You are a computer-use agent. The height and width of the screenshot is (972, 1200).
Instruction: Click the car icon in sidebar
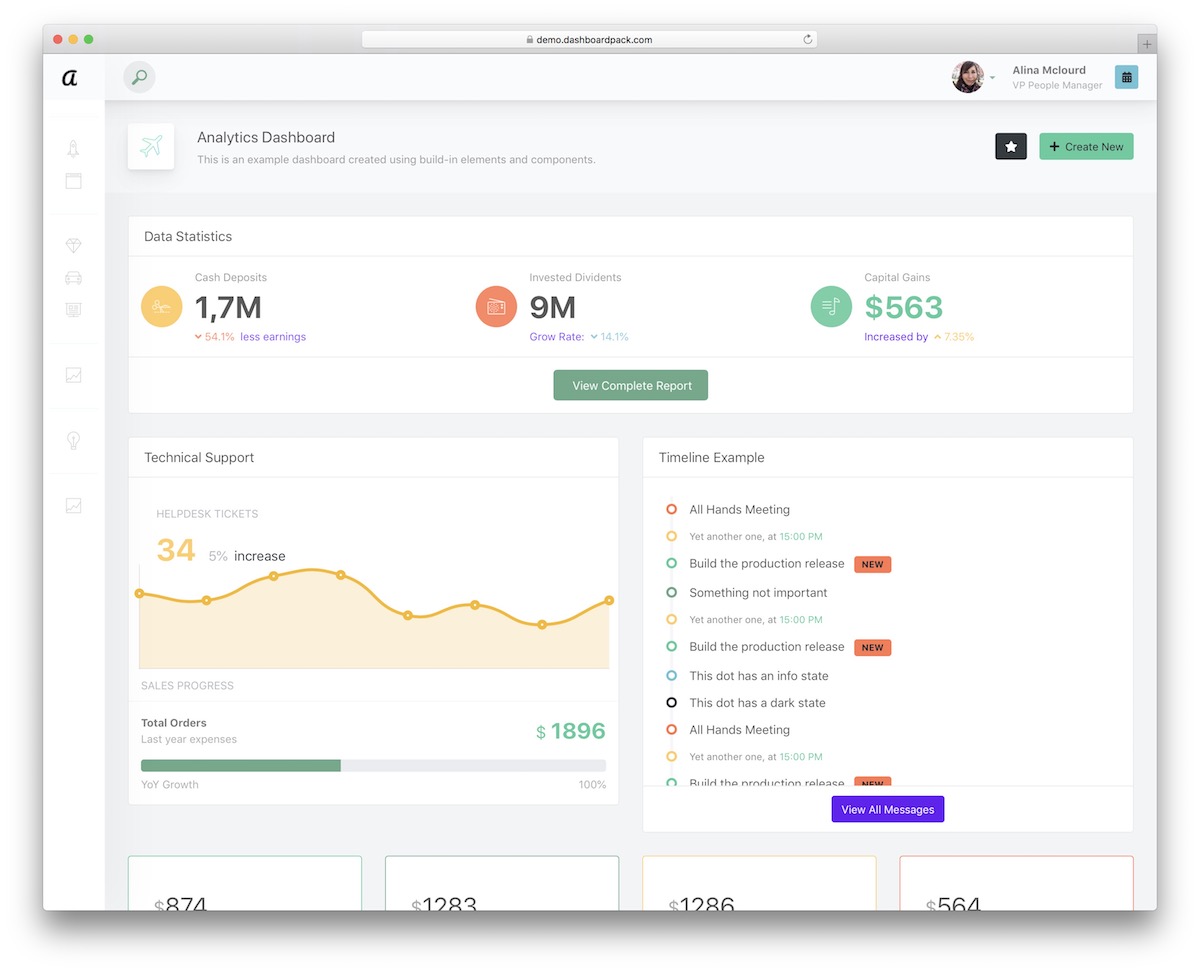[x=73, y=278]
